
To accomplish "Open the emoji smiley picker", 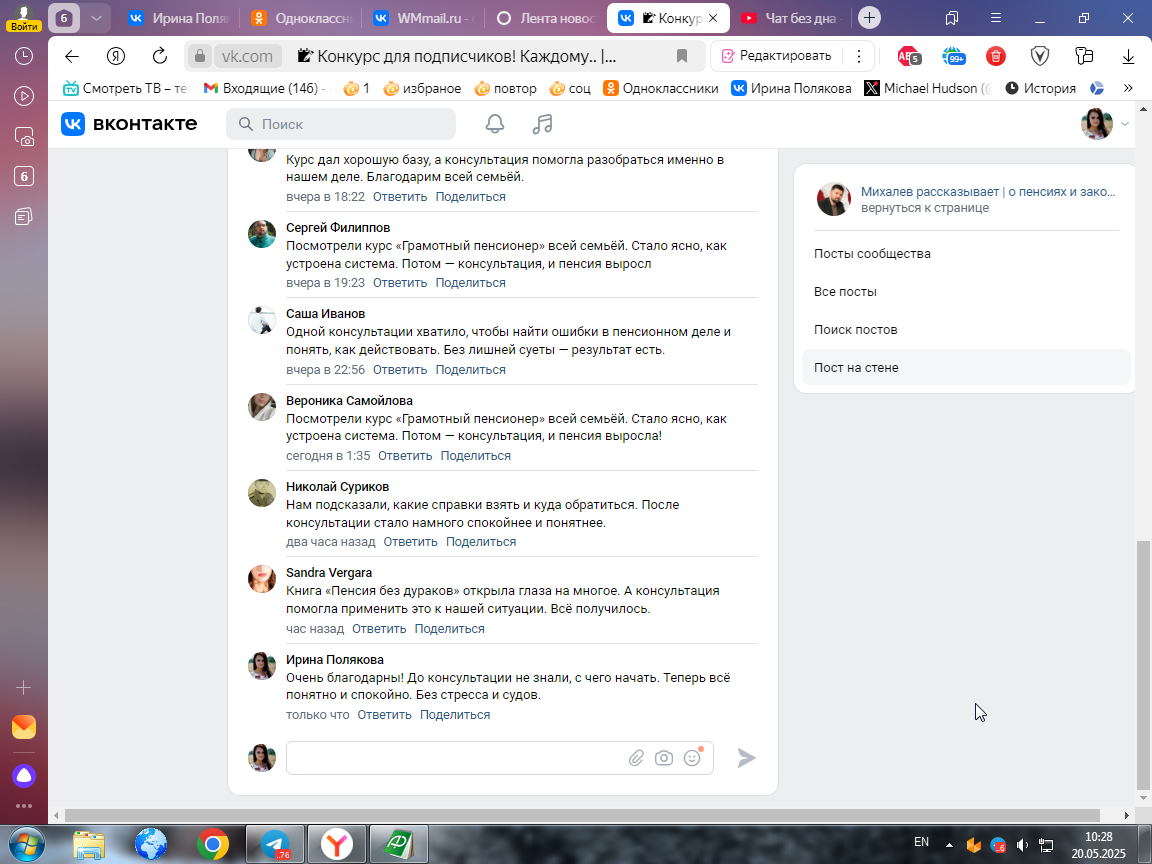I will (692, 758).
